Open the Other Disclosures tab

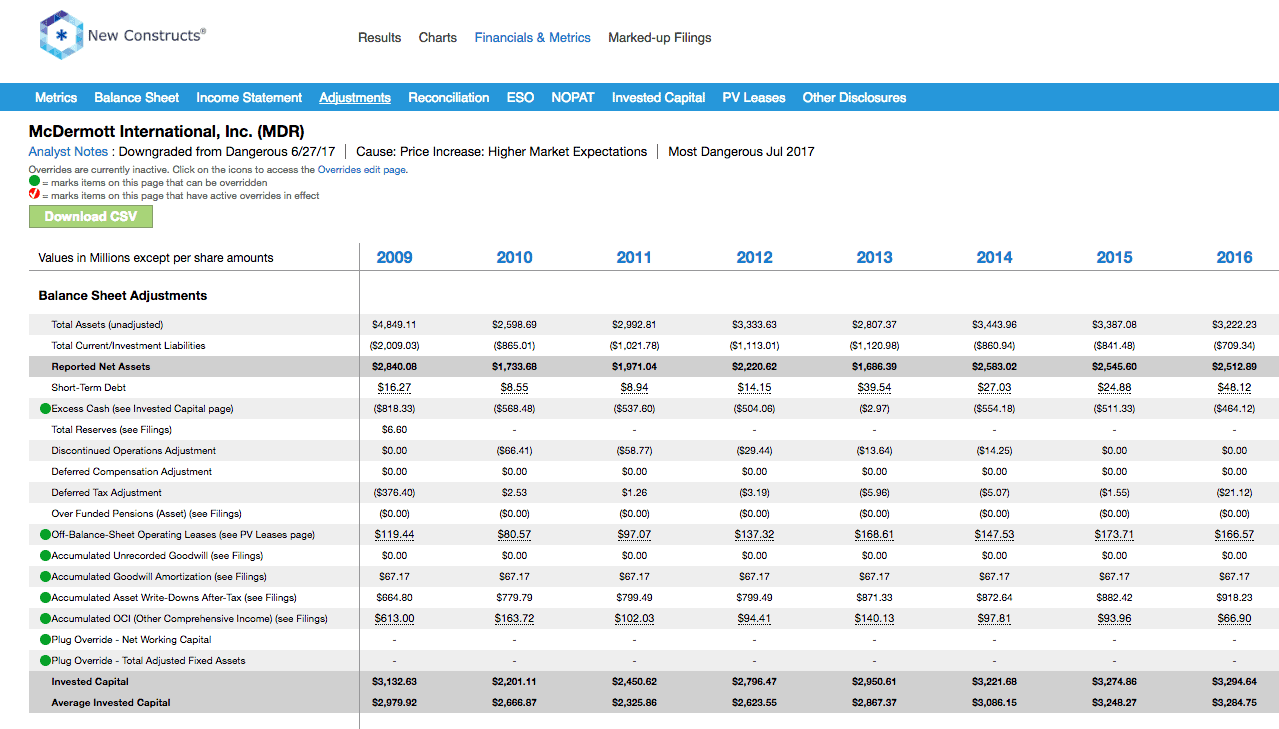855,97
